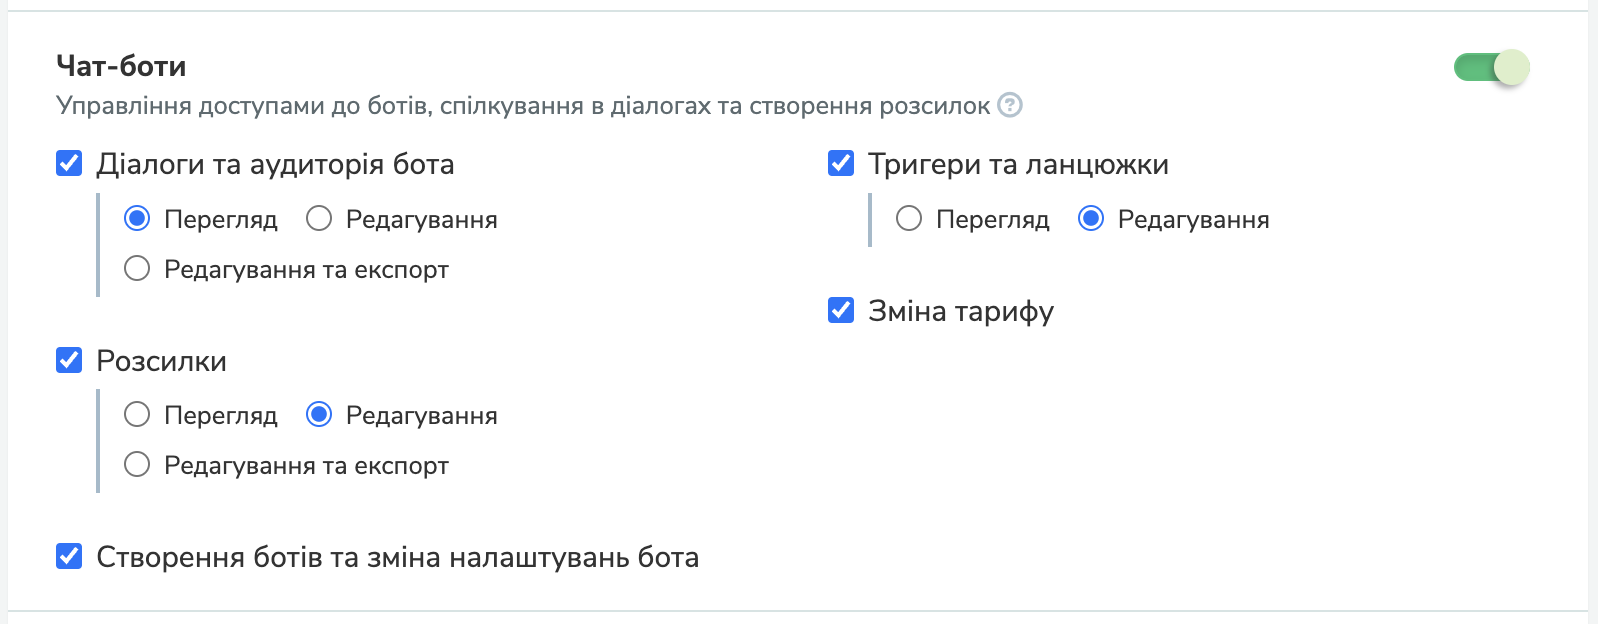Click the active Редагування radio for Тригери
The image size is (1598, 624).
1090,218
